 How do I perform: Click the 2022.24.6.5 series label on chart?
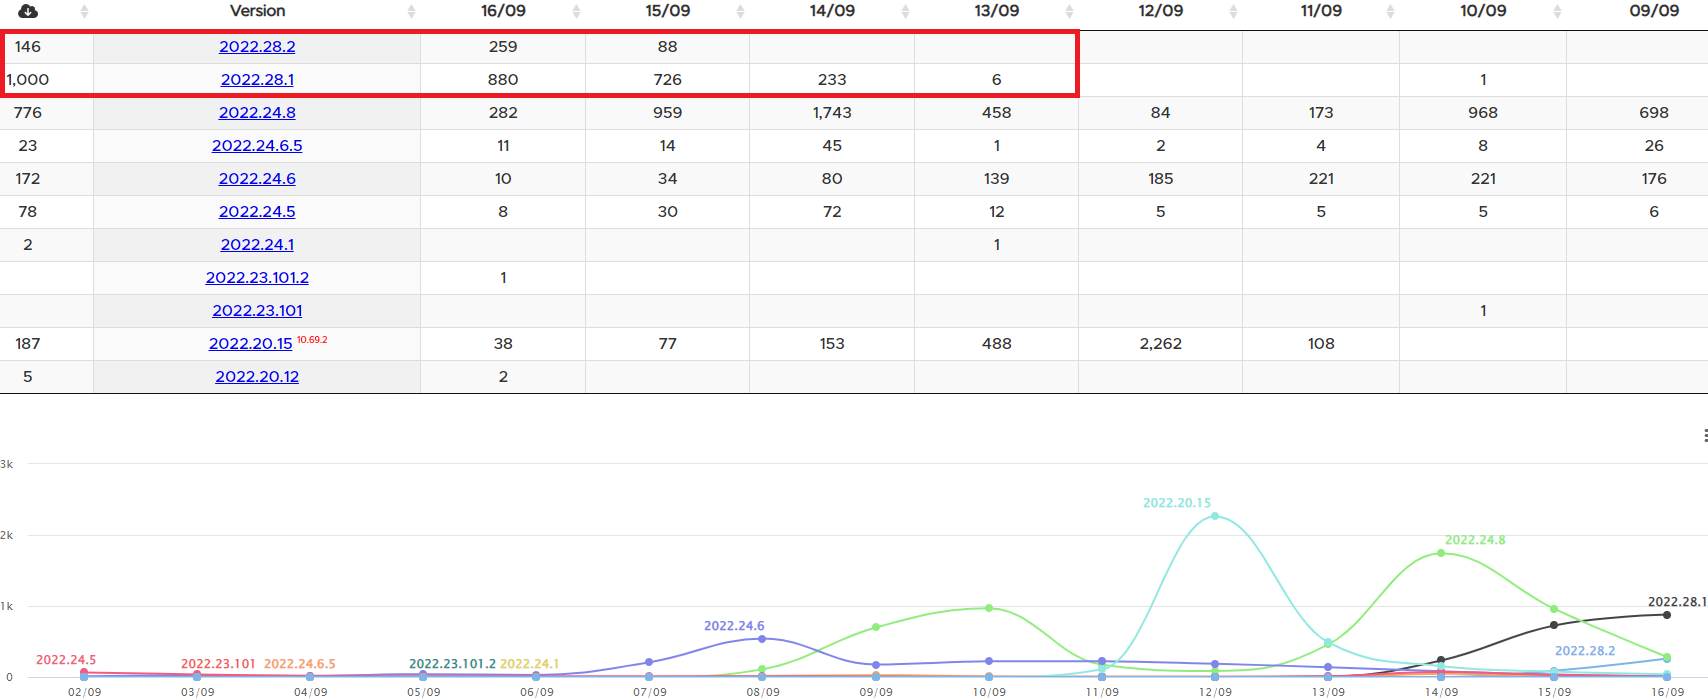click(x=300, y=664)
